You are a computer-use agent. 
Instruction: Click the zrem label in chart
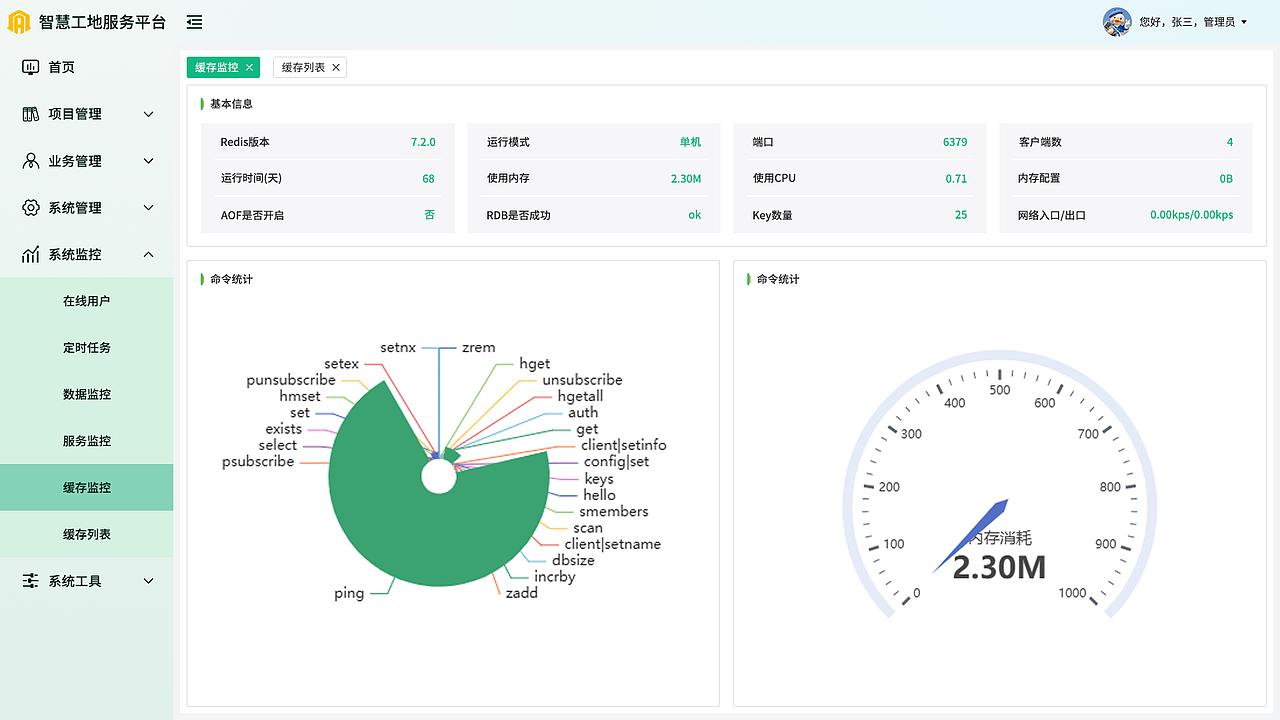pos(479,347)
